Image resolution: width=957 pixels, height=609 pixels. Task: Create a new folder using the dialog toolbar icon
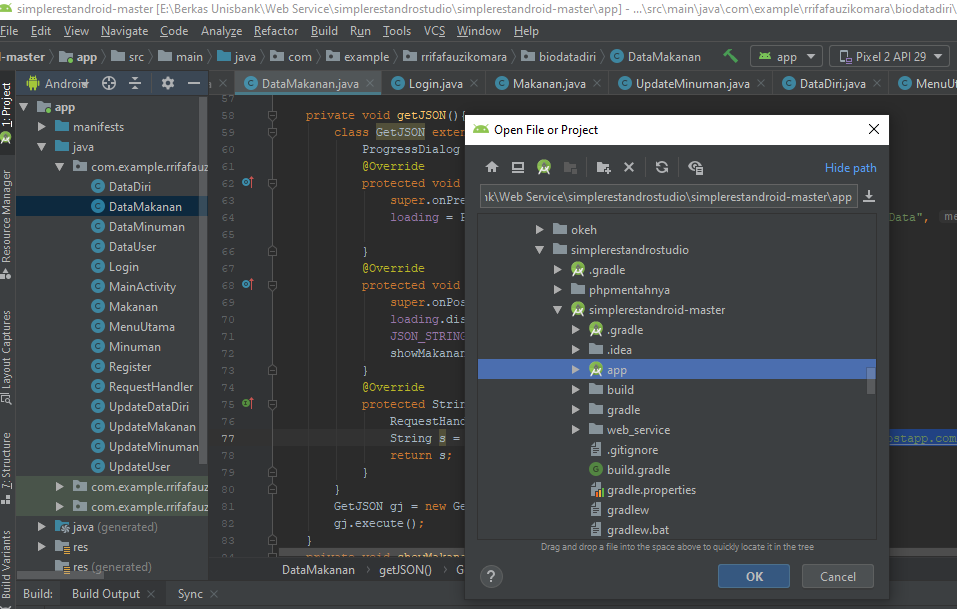604,167
